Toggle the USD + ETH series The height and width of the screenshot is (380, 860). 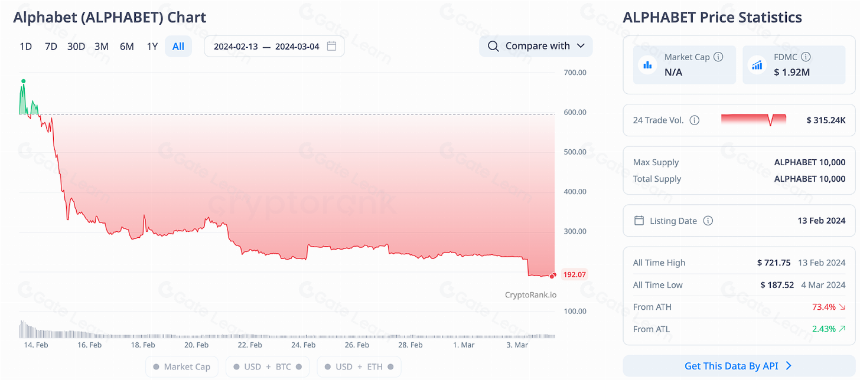pyautogui.click(x=359, y=366)
